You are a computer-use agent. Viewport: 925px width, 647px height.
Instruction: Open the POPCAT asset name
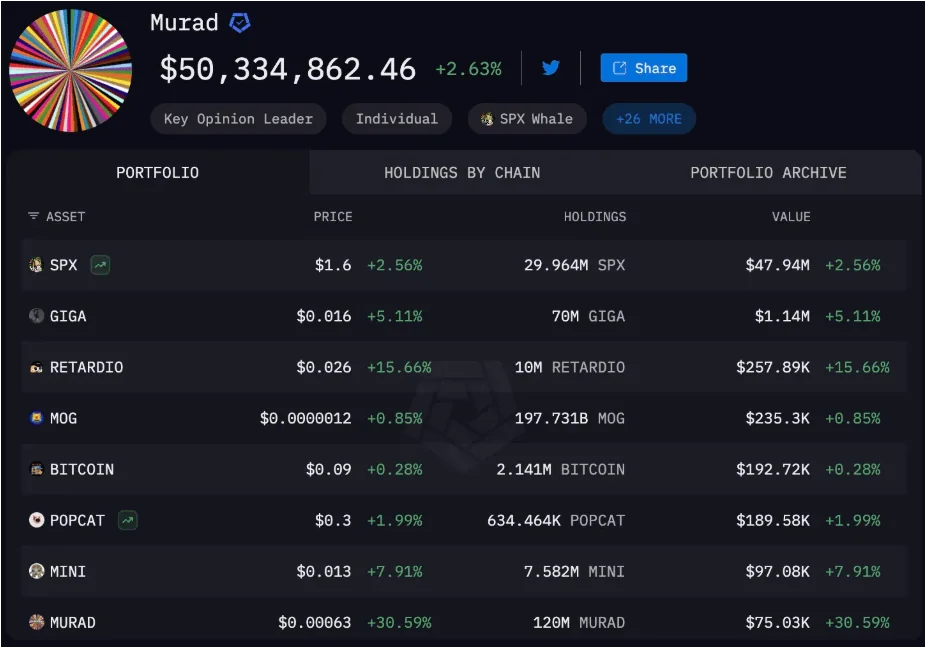(77, 521)
